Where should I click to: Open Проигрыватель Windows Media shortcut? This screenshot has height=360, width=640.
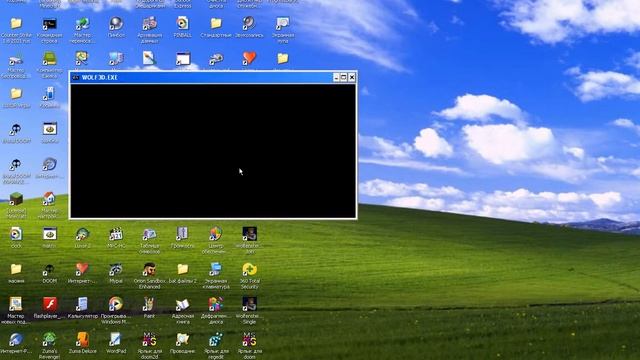pos(116,304)
